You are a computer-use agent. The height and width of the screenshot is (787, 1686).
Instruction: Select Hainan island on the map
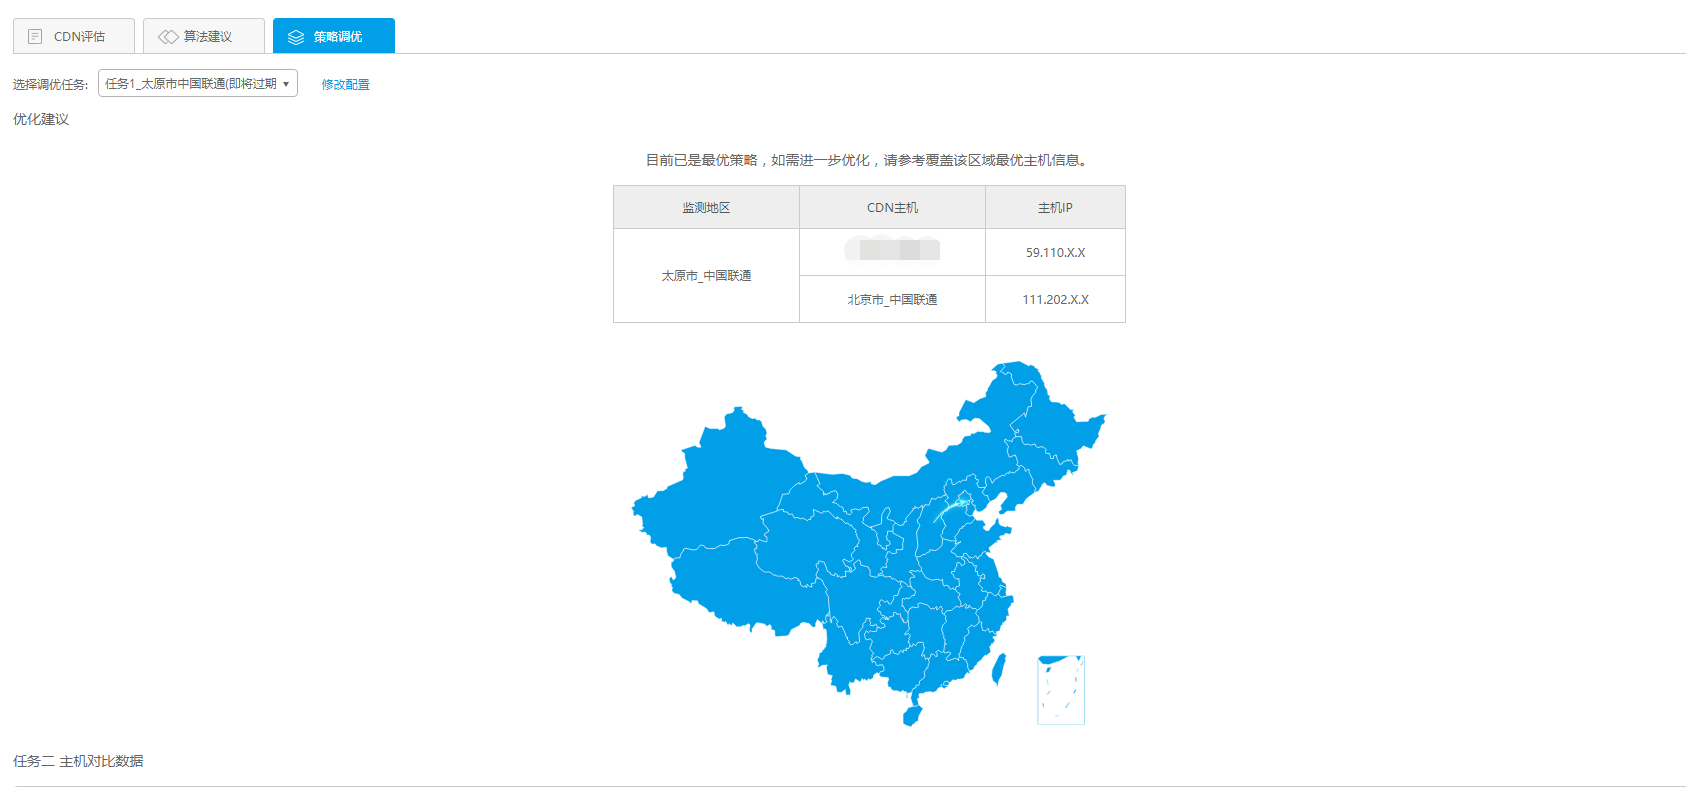coord(911,716)
